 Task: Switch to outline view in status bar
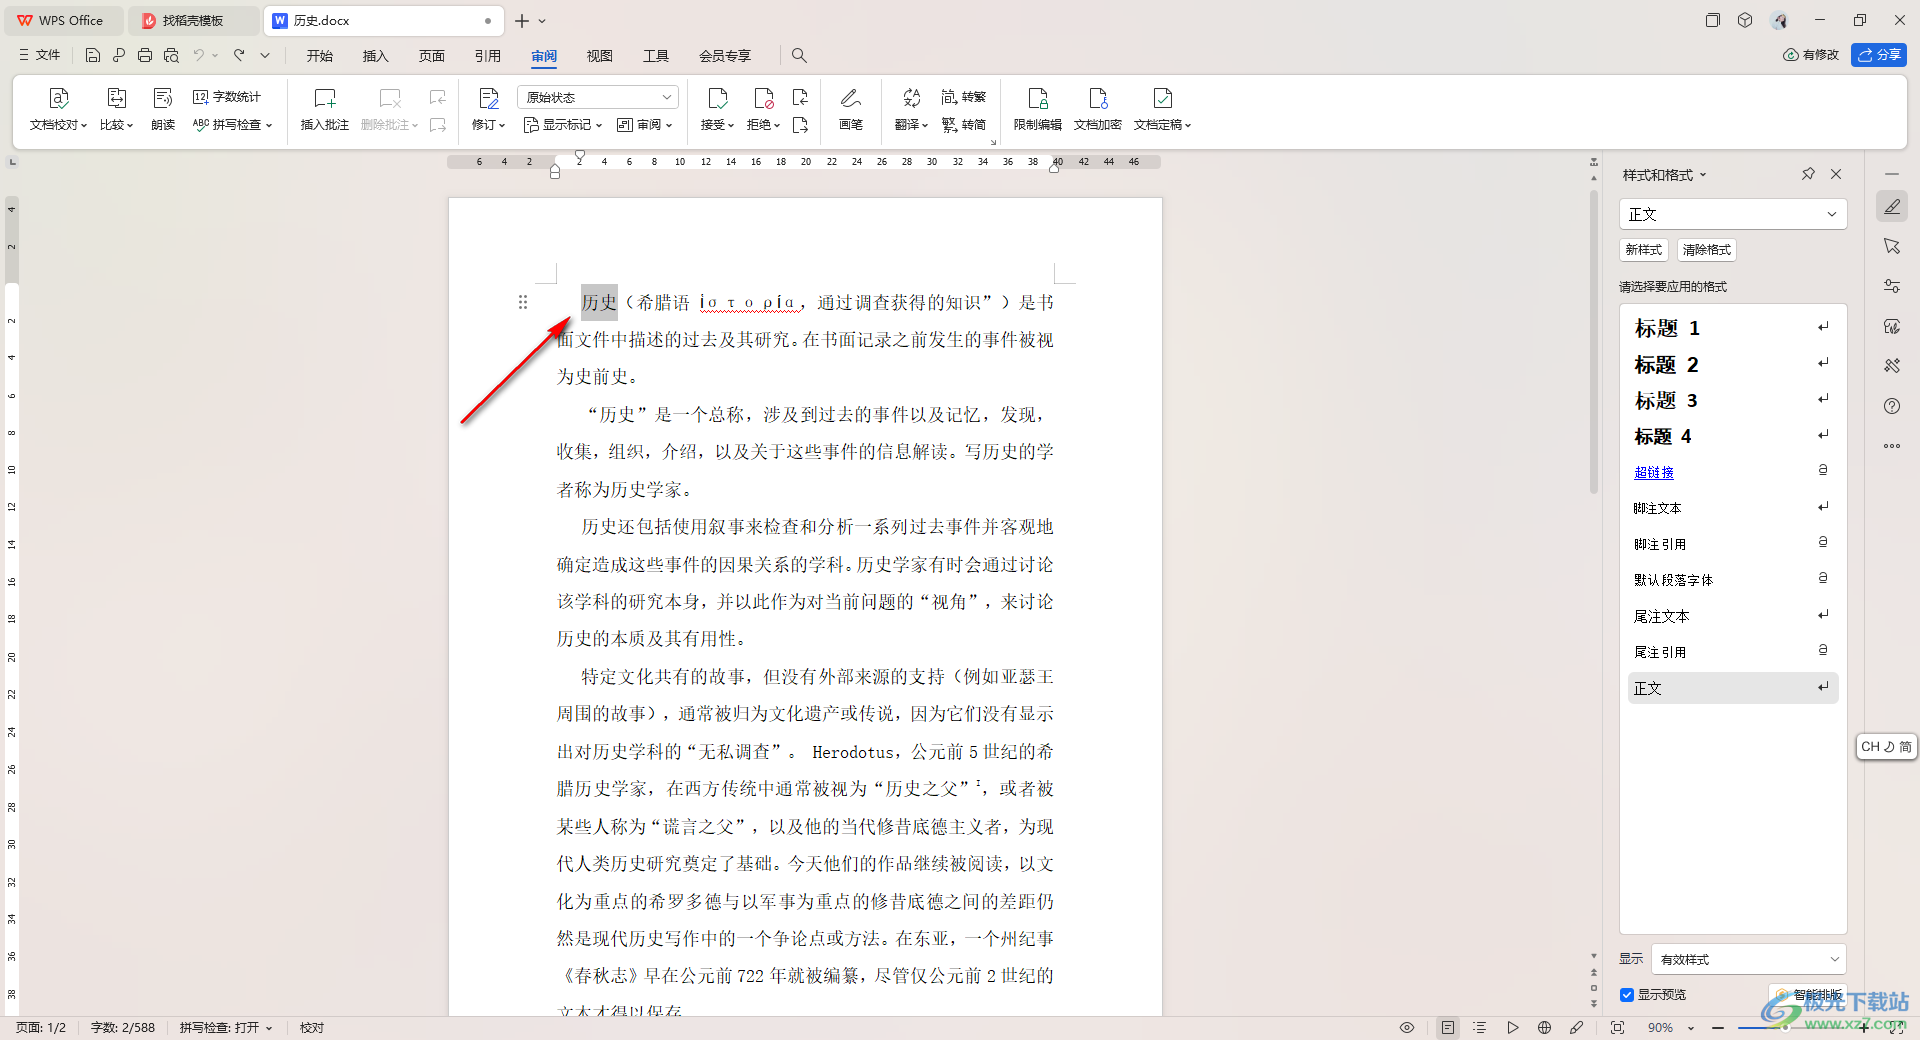pyautogui.click(x=1480, y=1027)
